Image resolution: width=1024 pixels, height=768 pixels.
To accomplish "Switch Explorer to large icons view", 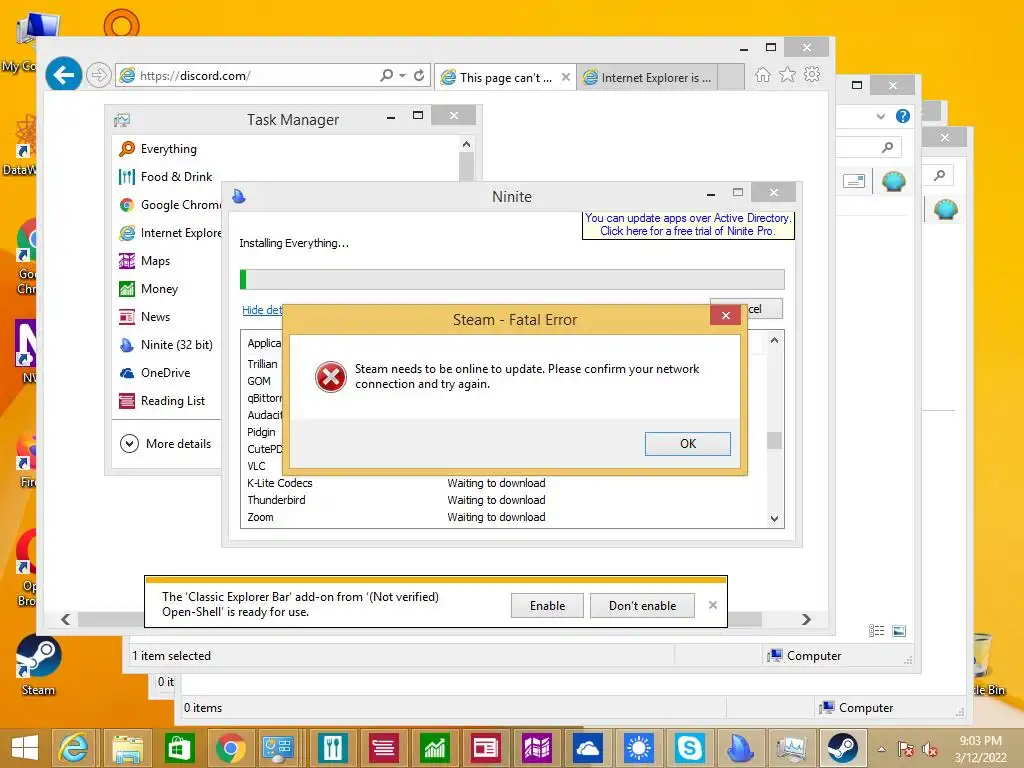I will [x=899, y=630].
